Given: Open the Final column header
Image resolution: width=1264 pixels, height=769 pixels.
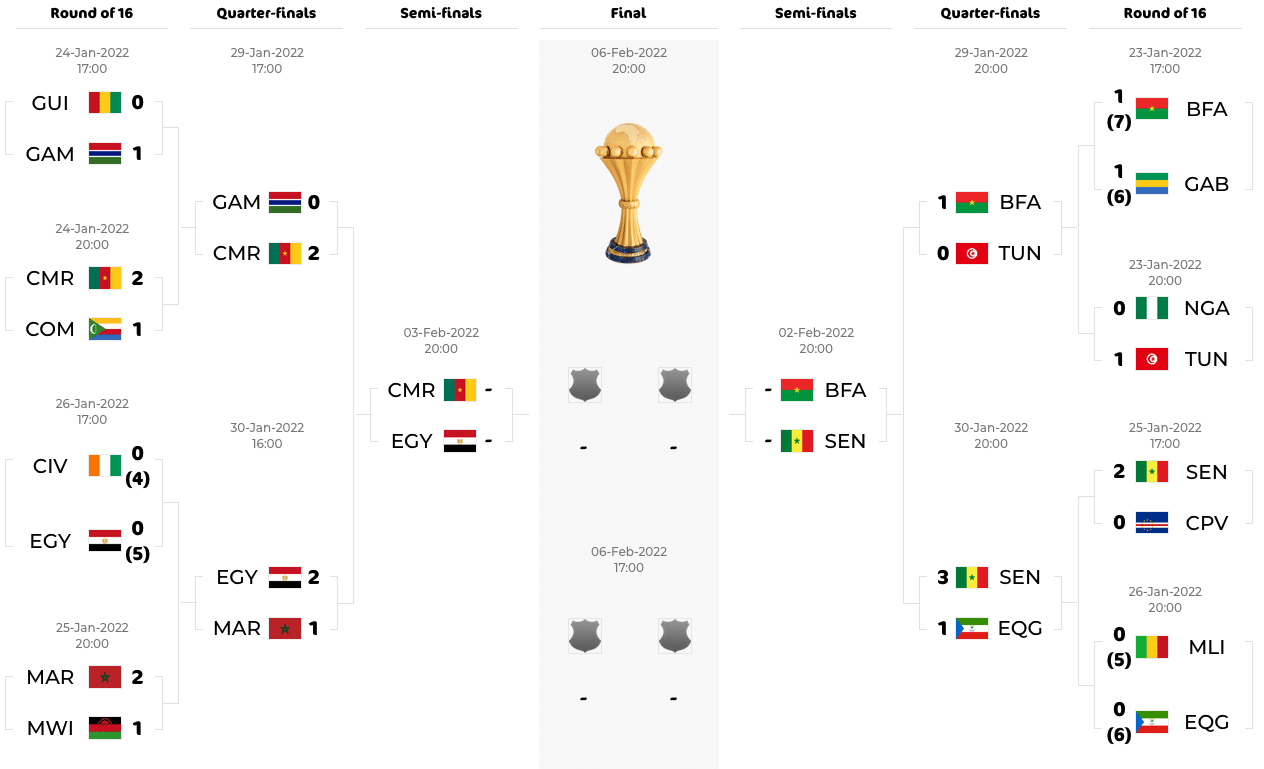Looking at the screenshot, I should 628,13.
